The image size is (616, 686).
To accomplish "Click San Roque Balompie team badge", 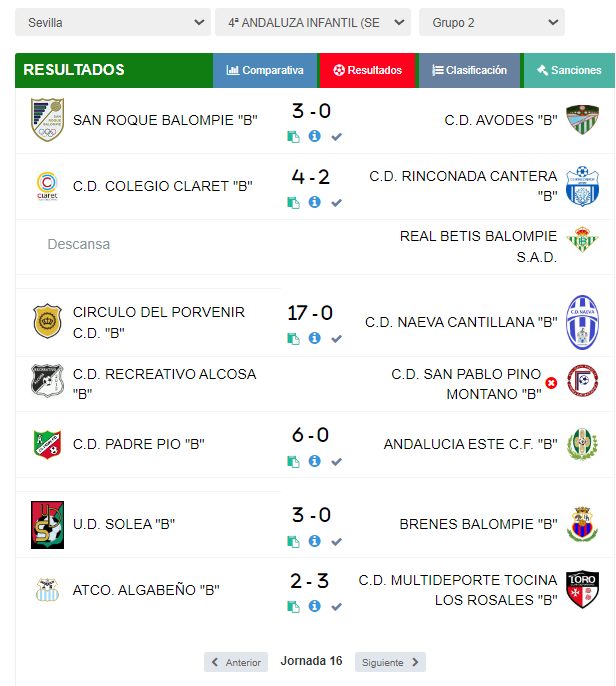I will click(47, 120).
